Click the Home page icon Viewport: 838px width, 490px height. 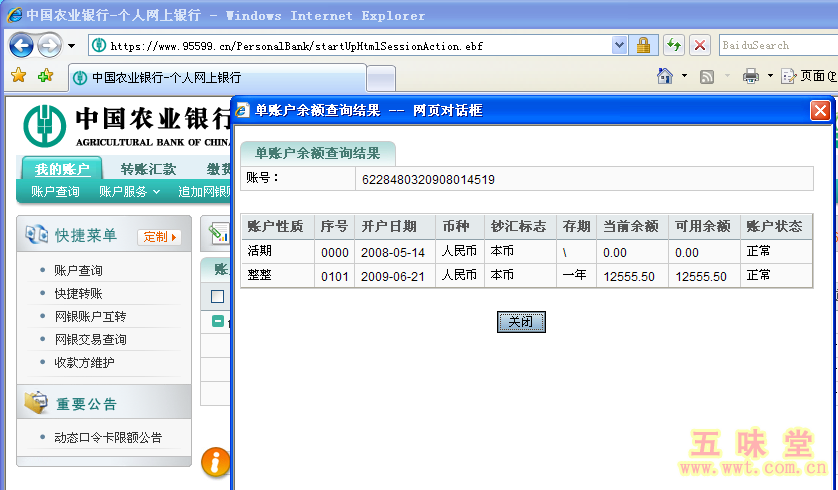665,76
